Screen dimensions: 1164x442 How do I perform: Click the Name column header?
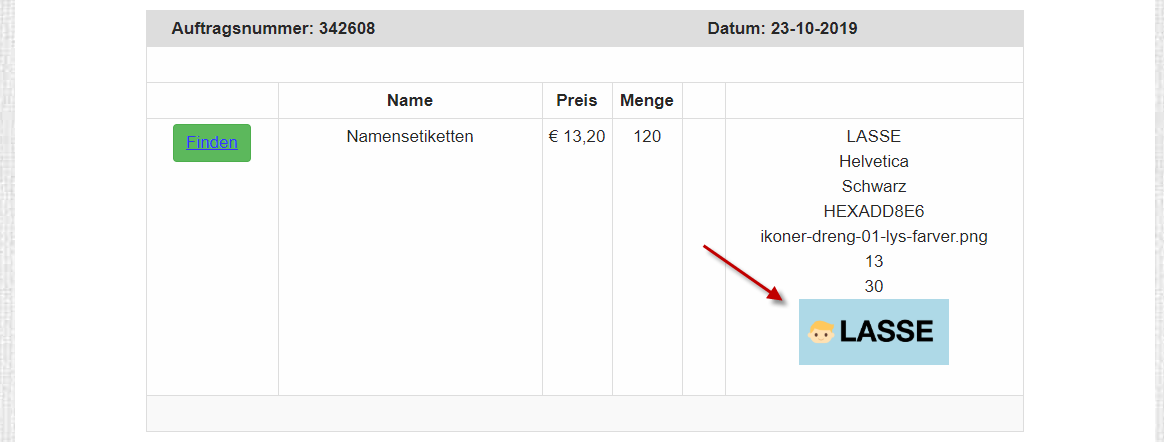[410, 100]
